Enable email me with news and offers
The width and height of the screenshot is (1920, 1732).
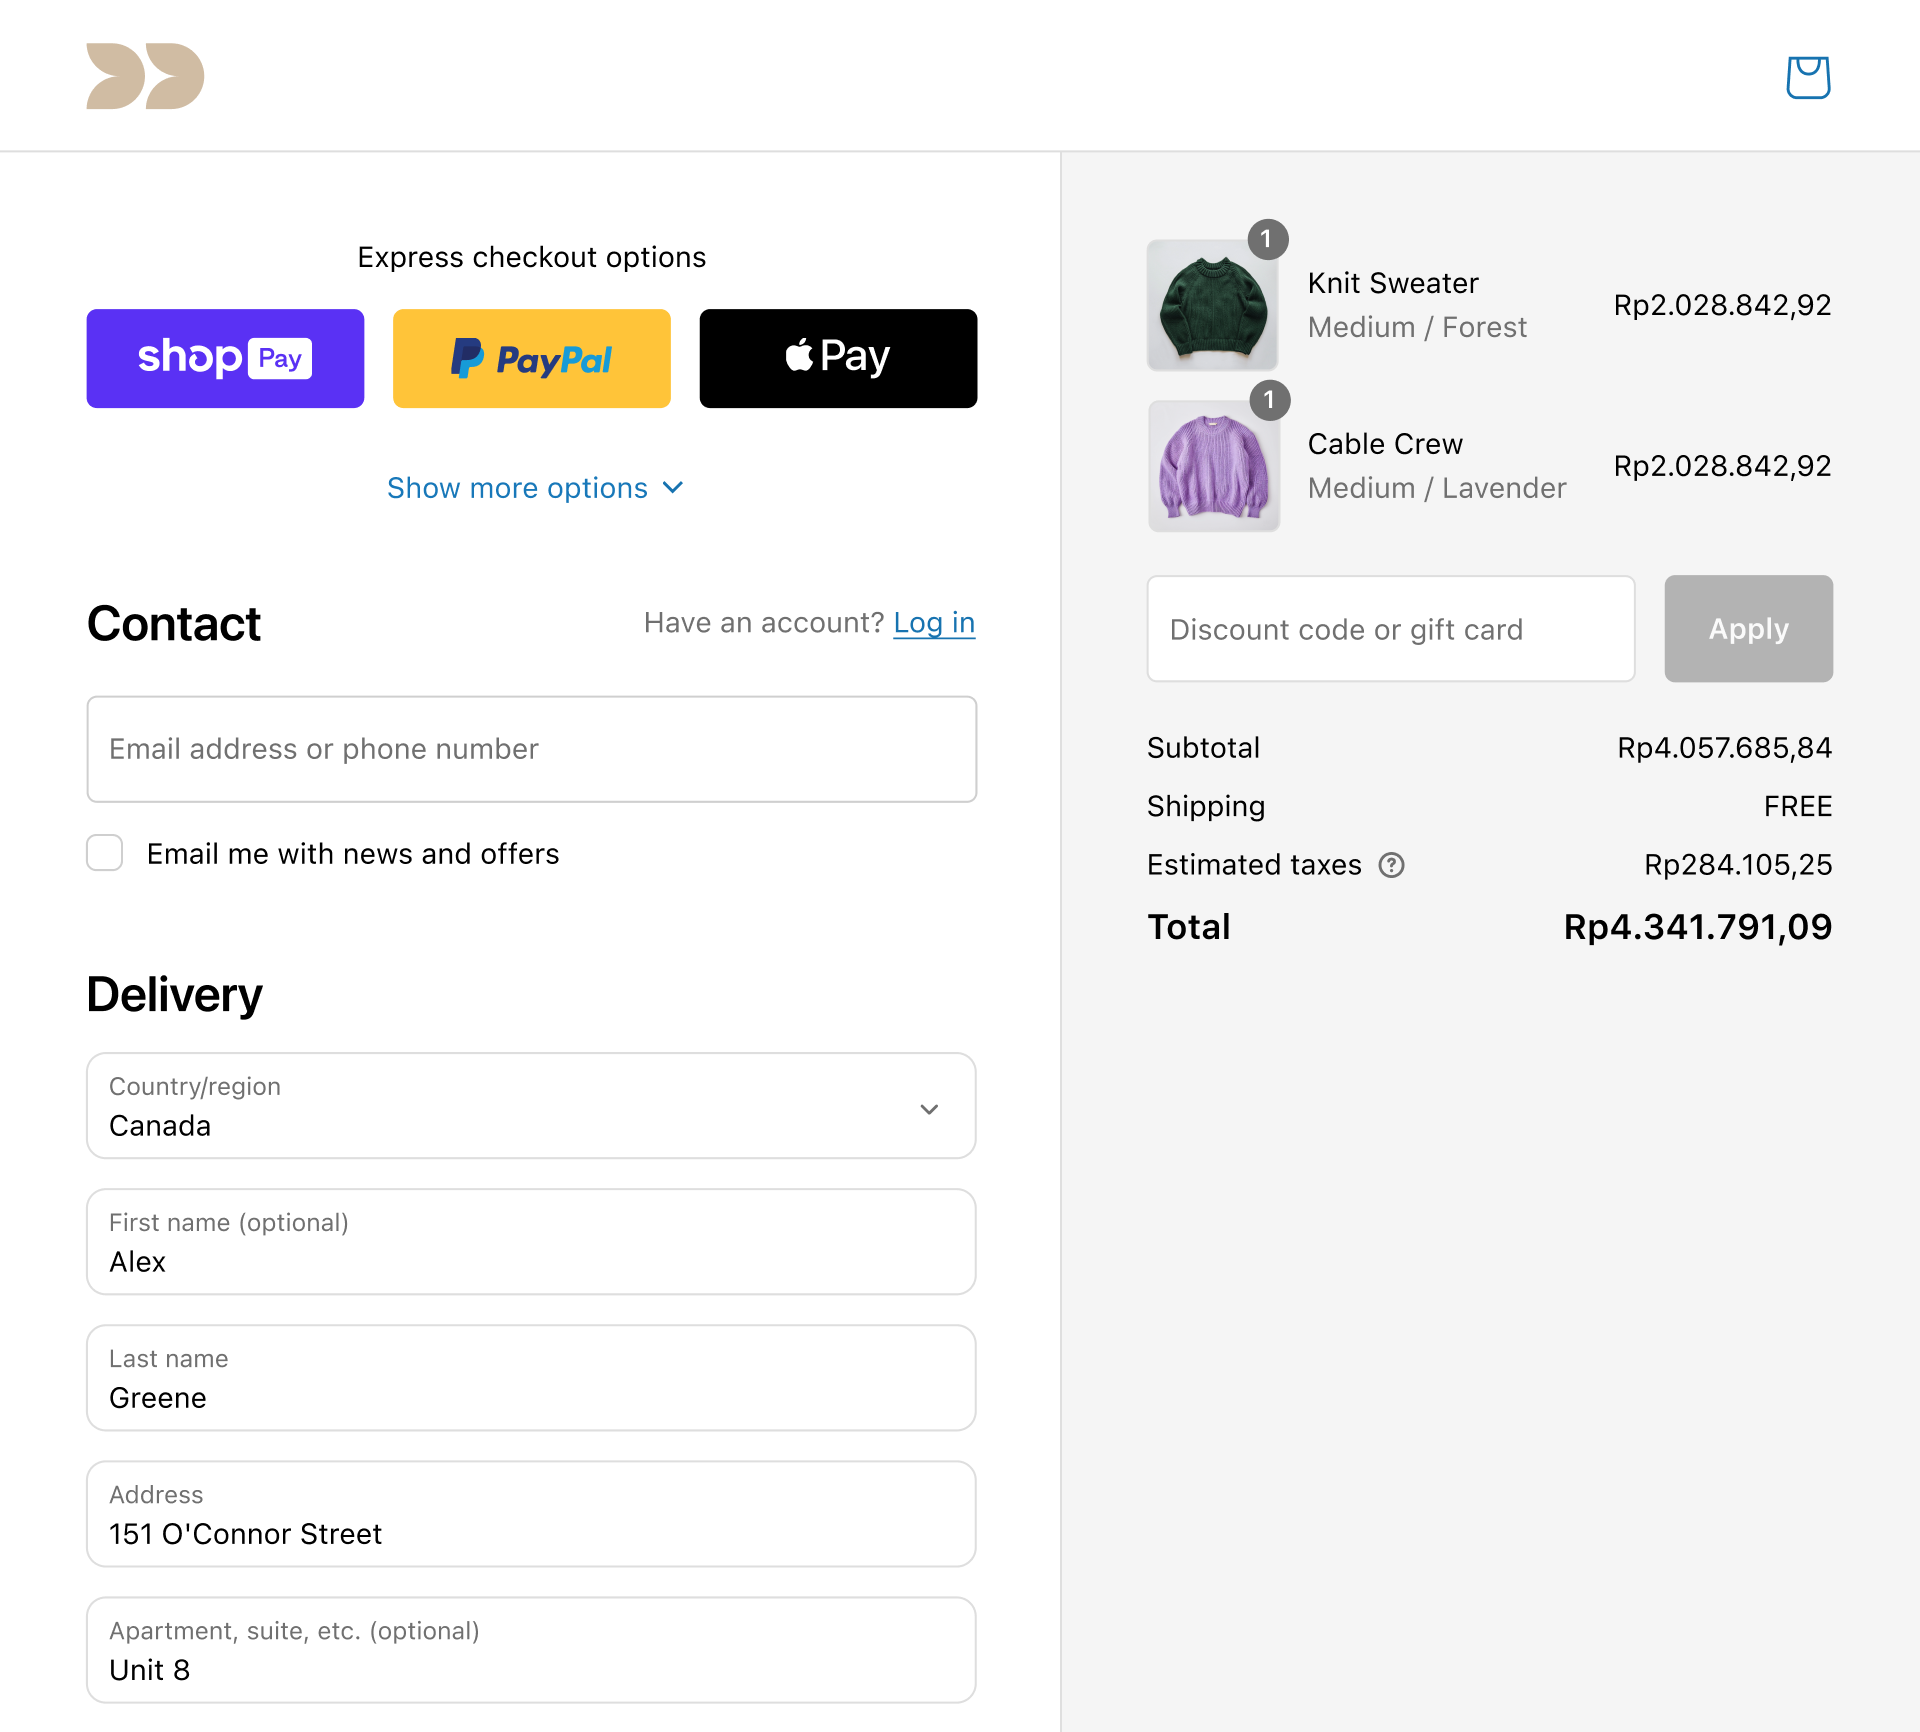[105, 853]
